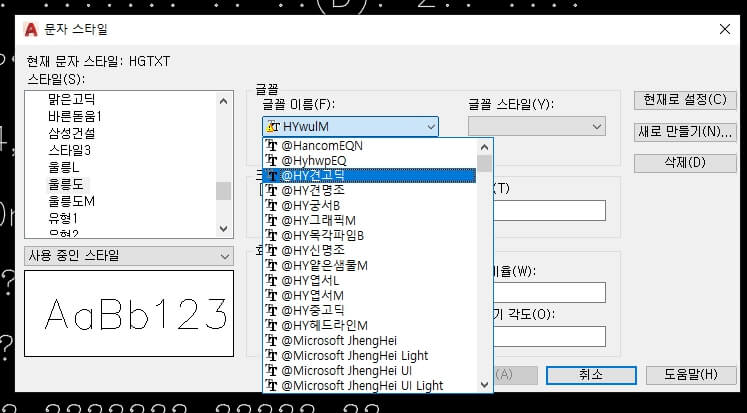
Task: Select 스타일3 in styles list
Action: tap(70, 151)
